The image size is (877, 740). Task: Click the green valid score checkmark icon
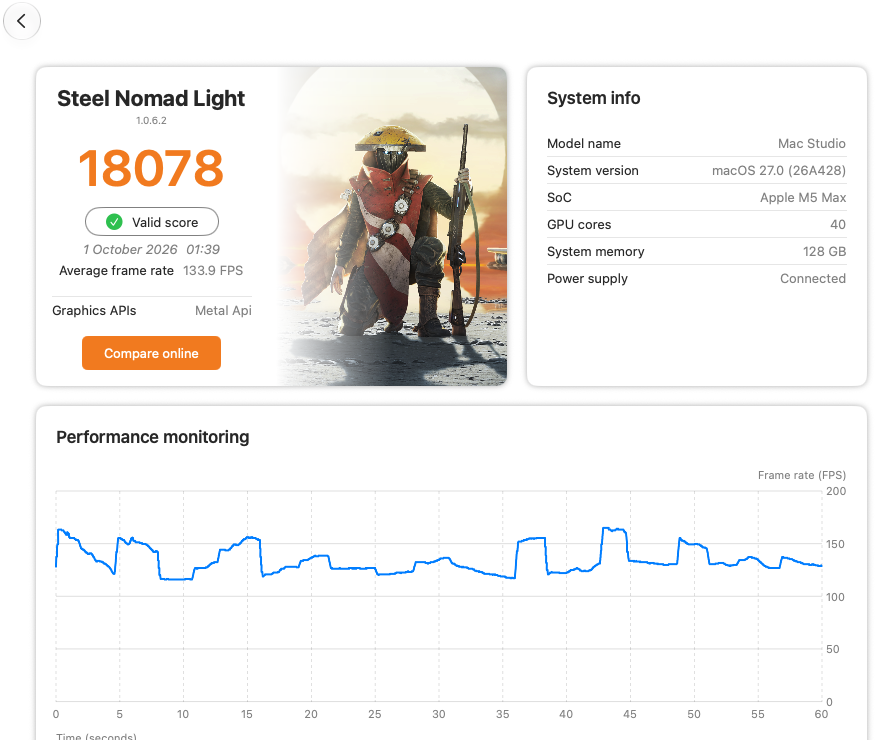114,222
